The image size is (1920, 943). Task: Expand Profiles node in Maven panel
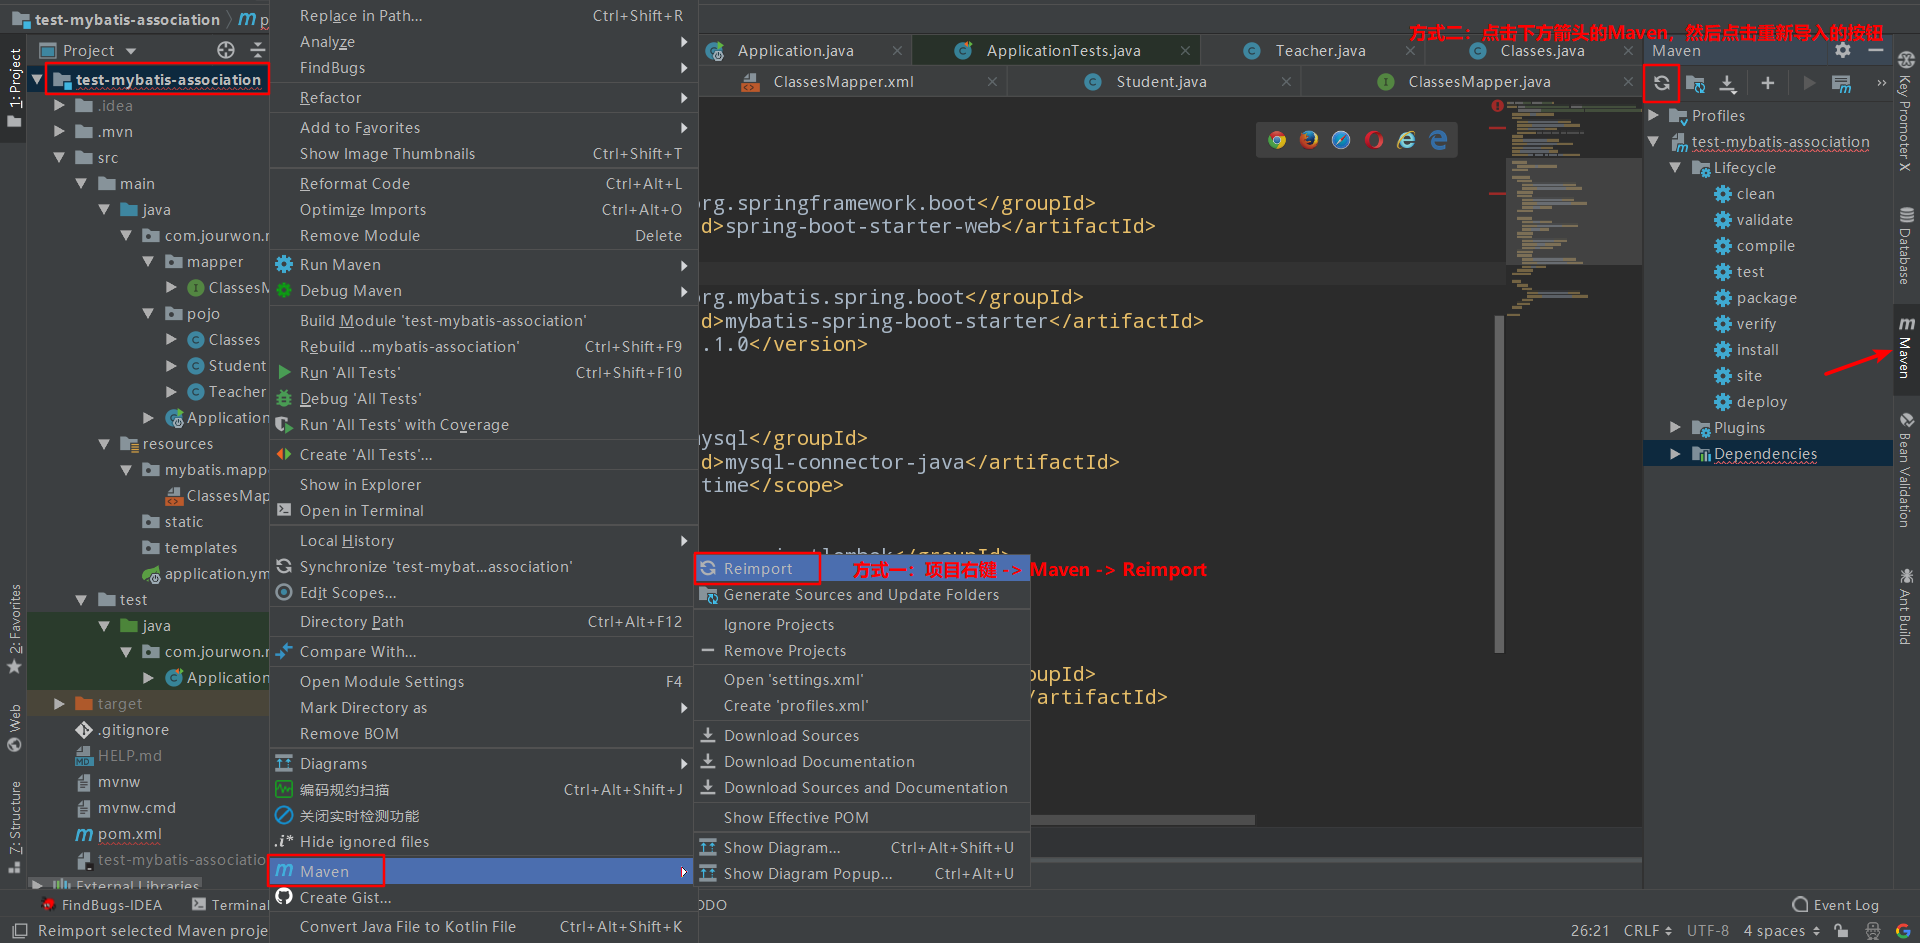pyautogui.click(x=1654, y=116)
